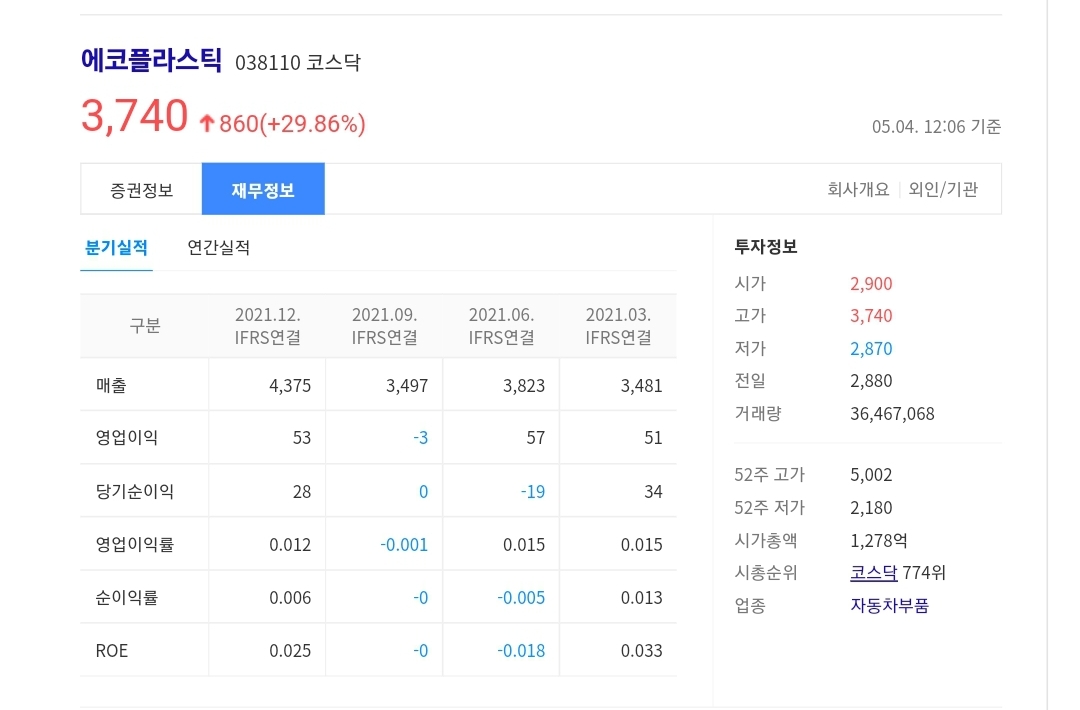This screenshot has width=1080, height=710.
Task: Click the timestamp 05.04. 12:06 기준
Action: coord(934,127)
